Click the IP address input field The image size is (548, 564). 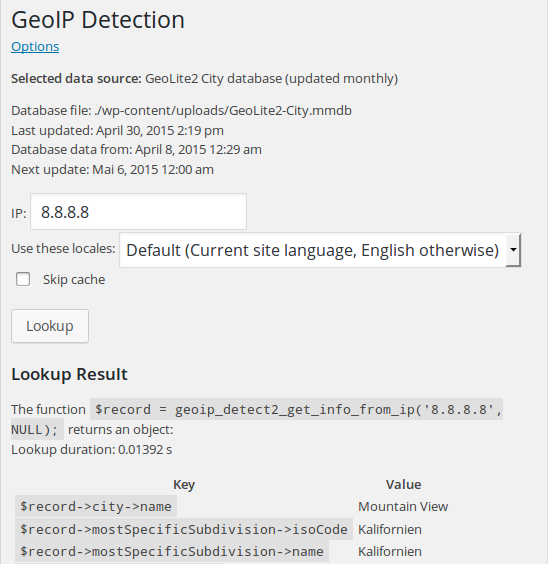pyautogui.click(x=138, y=212)
